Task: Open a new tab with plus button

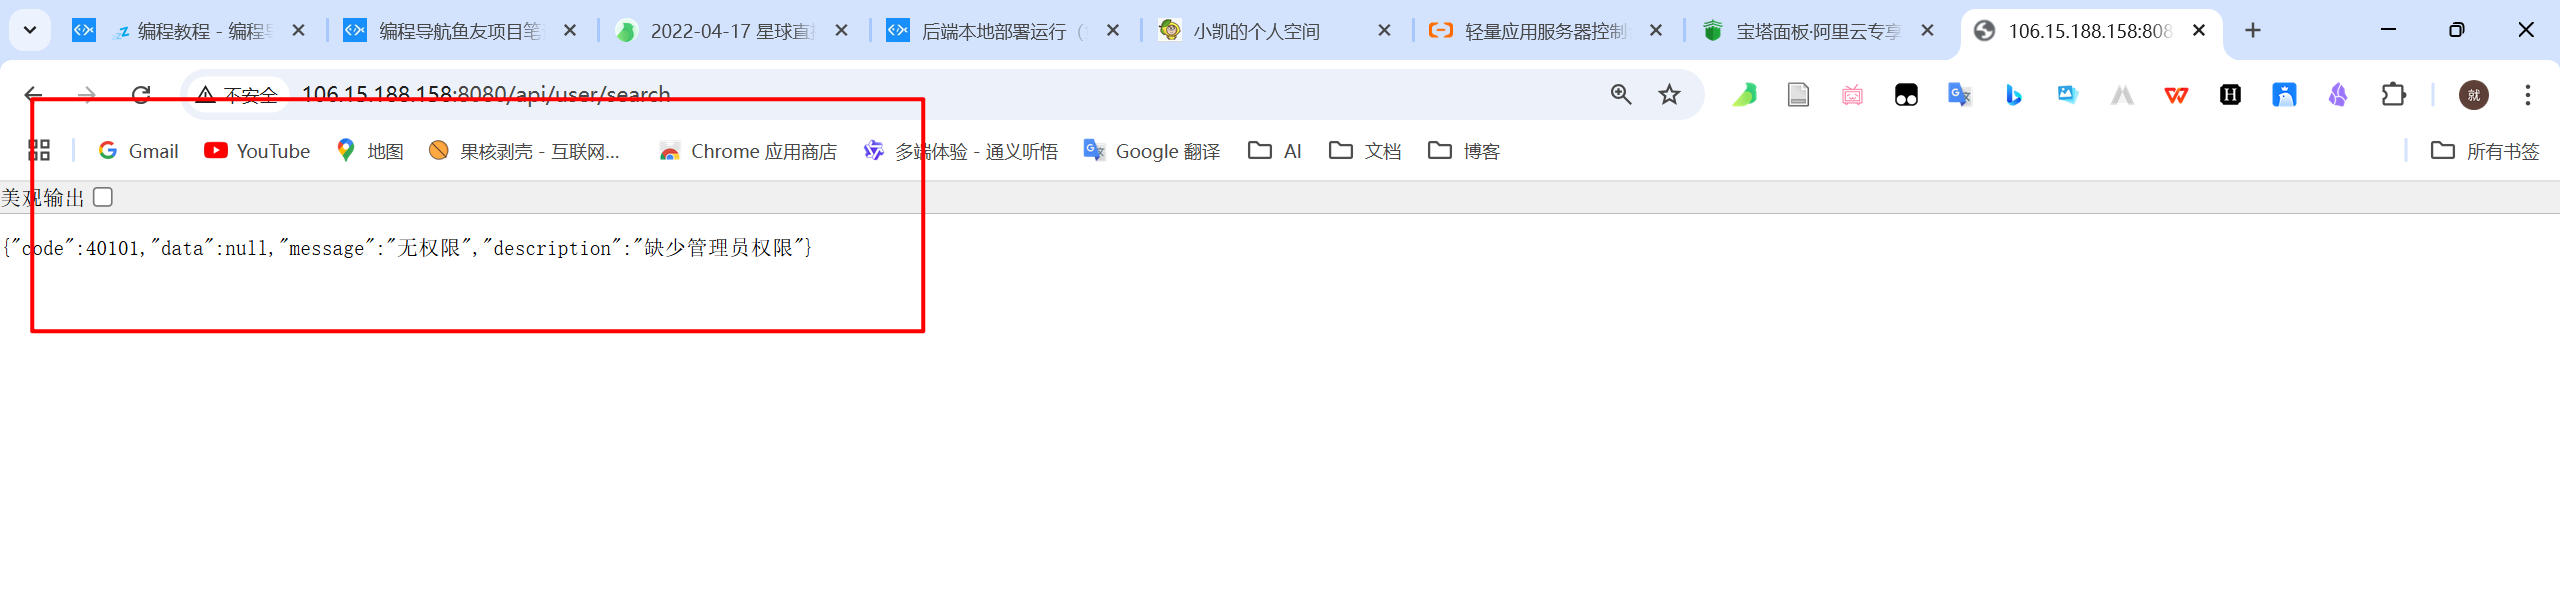Action: tap(2252, 30)
